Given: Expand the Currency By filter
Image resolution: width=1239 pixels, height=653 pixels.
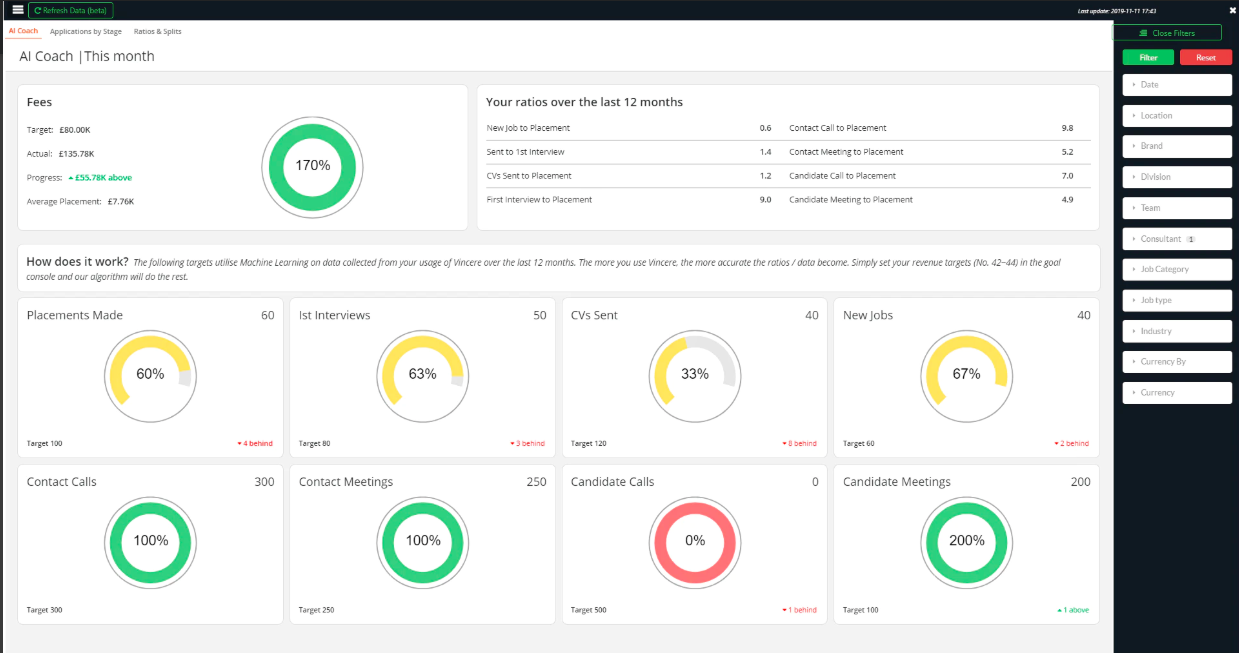Looking at the screenshot, I should coord(1177,362).
